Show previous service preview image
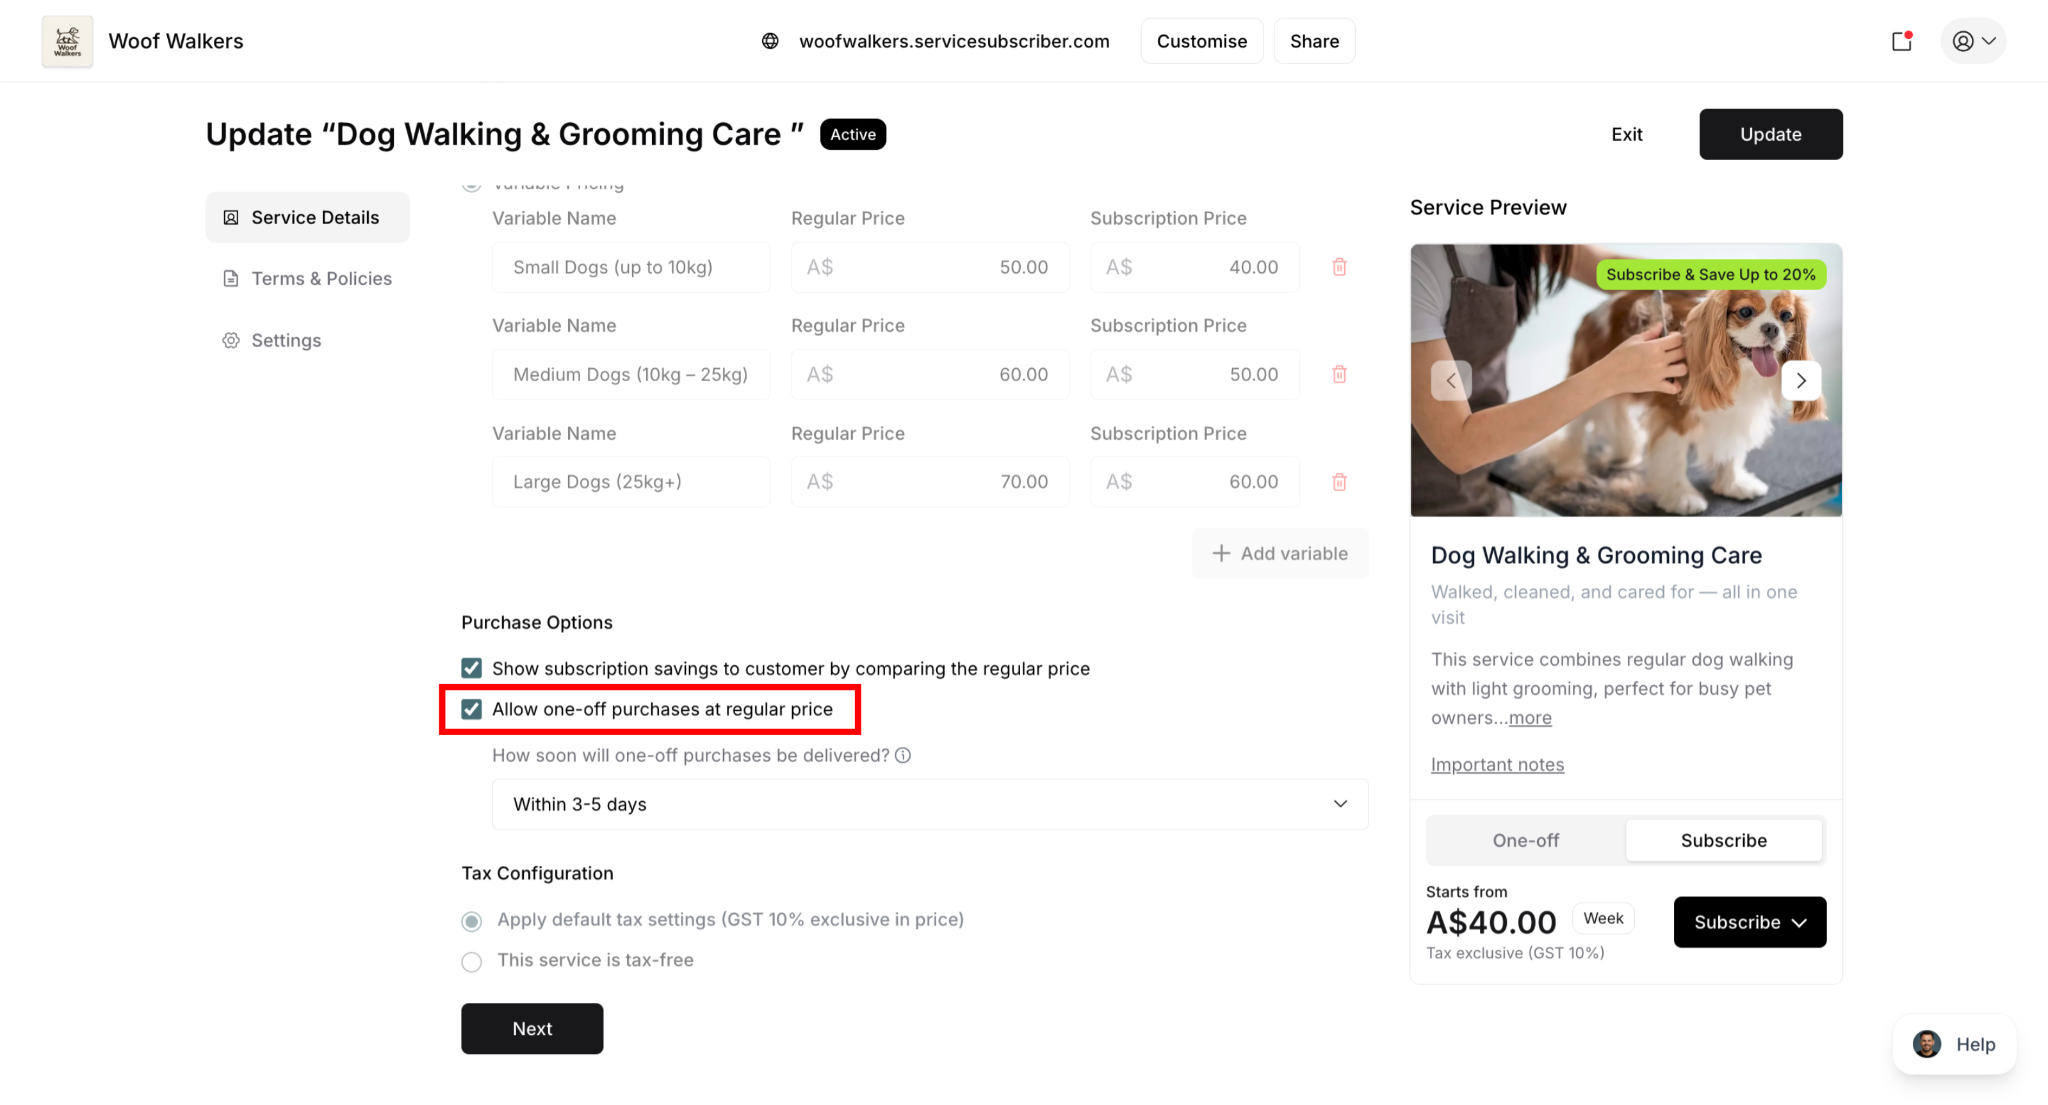Screen dimensions: 2048x1105 point(1450,381)
